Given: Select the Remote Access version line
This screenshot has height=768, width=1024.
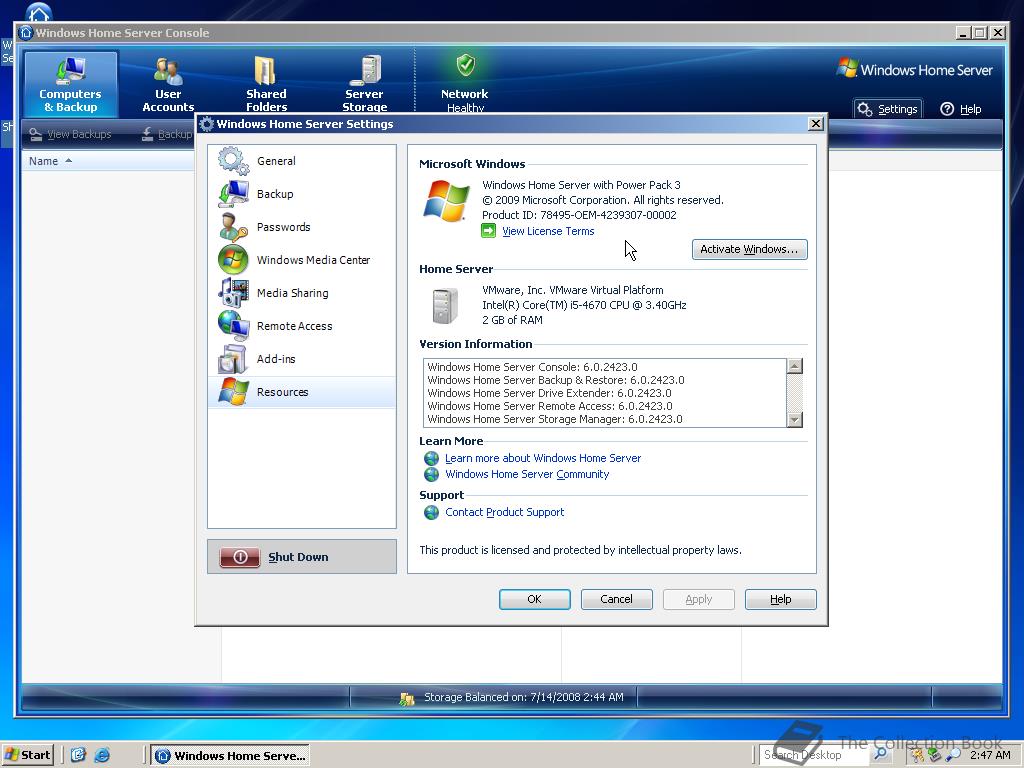Looking at the screenshot, I should [x=550, y=406].
